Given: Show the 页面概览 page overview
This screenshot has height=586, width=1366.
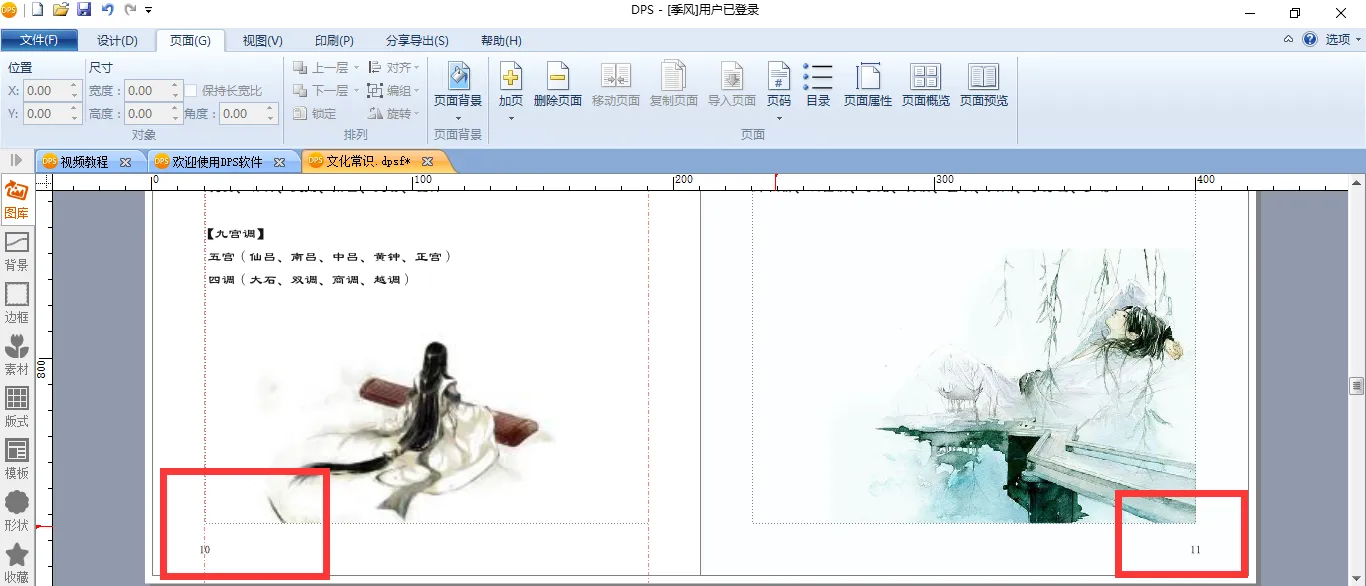Looking at the screenshot, I should pos(925,78).
